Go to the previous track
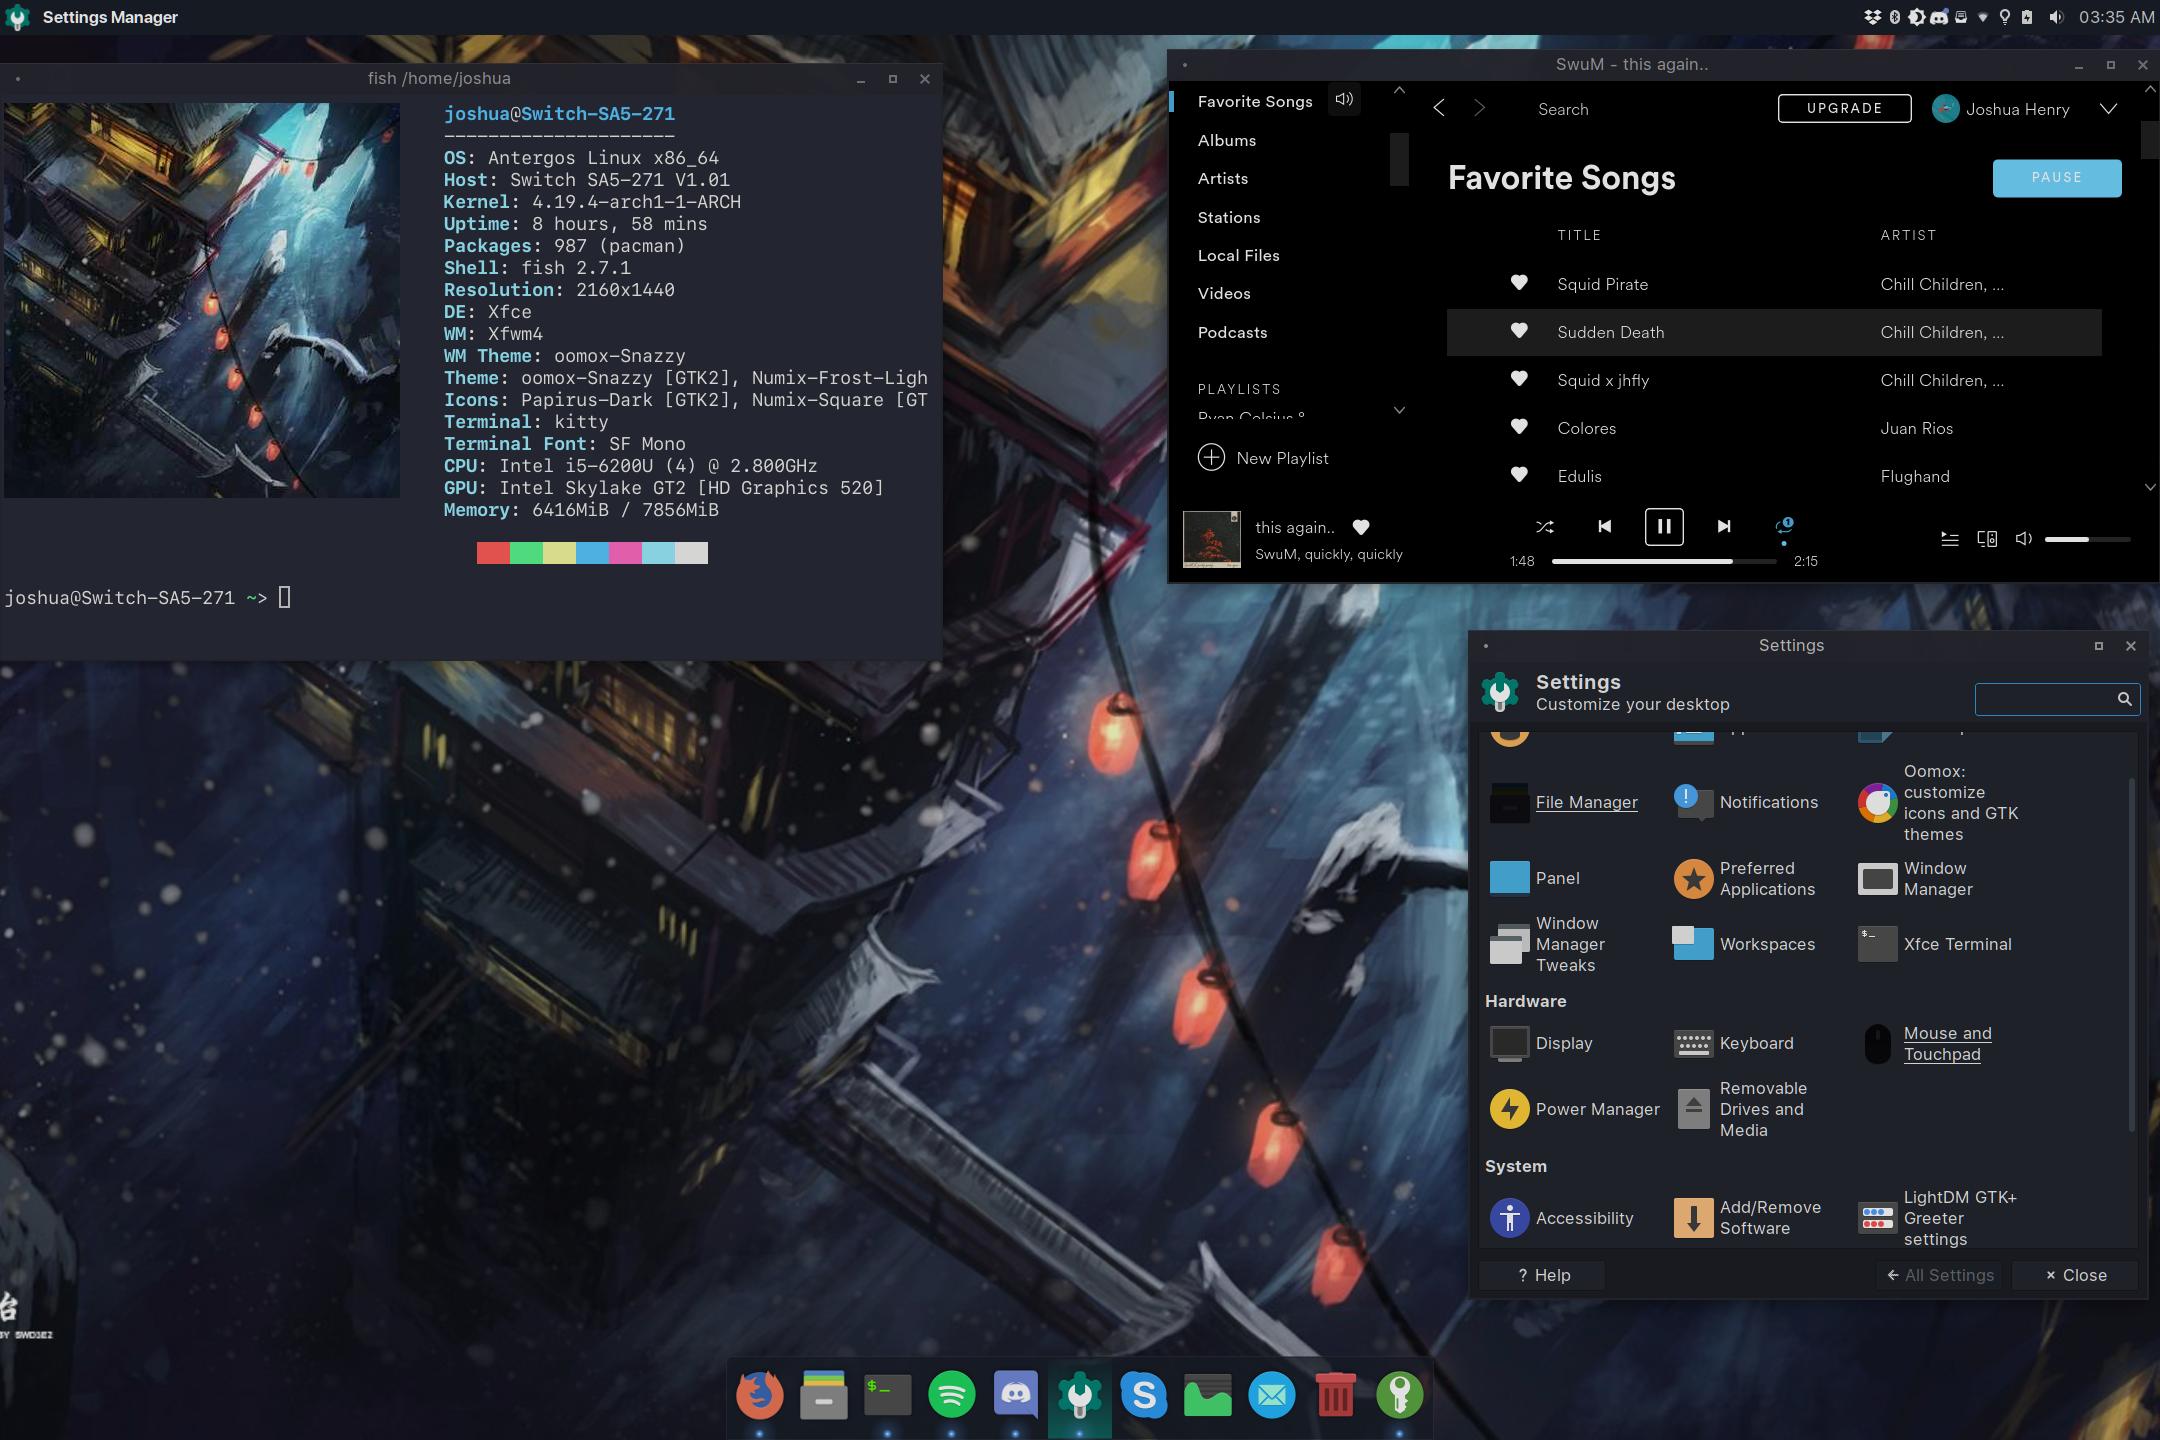The height and width of the screenshot is (1440, 2160). pos(1605,526)
